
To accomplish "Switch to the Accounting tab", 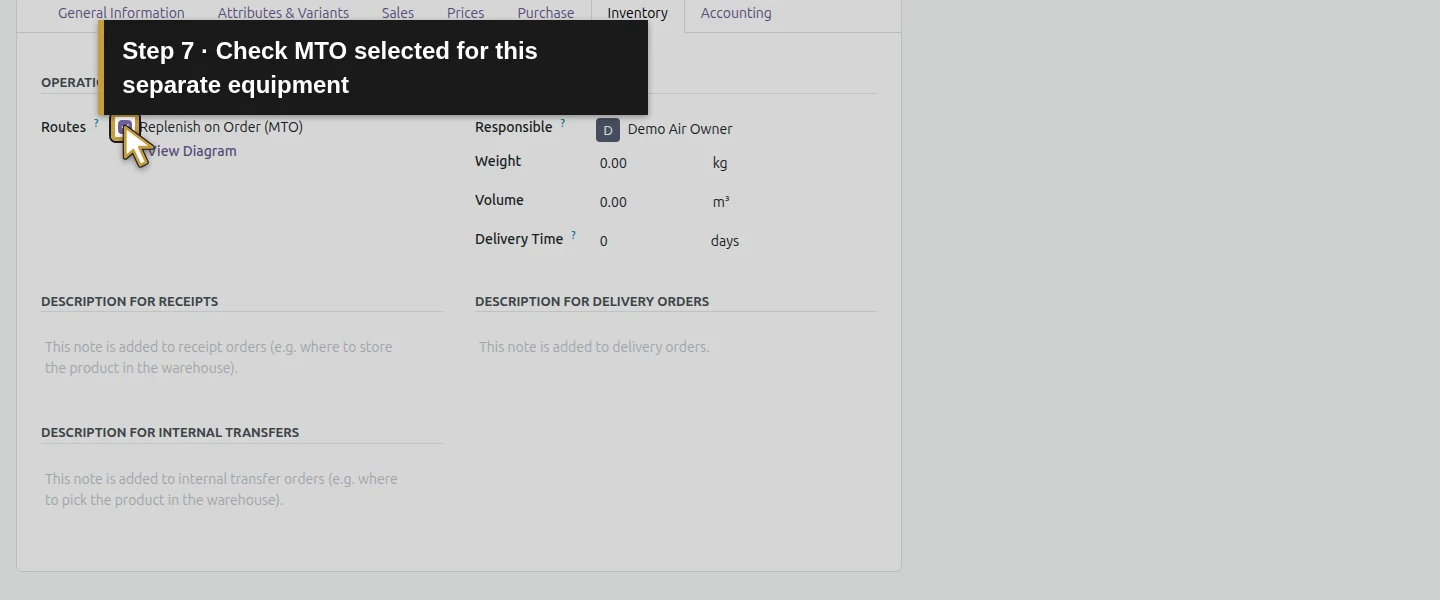I will (736, 13).
